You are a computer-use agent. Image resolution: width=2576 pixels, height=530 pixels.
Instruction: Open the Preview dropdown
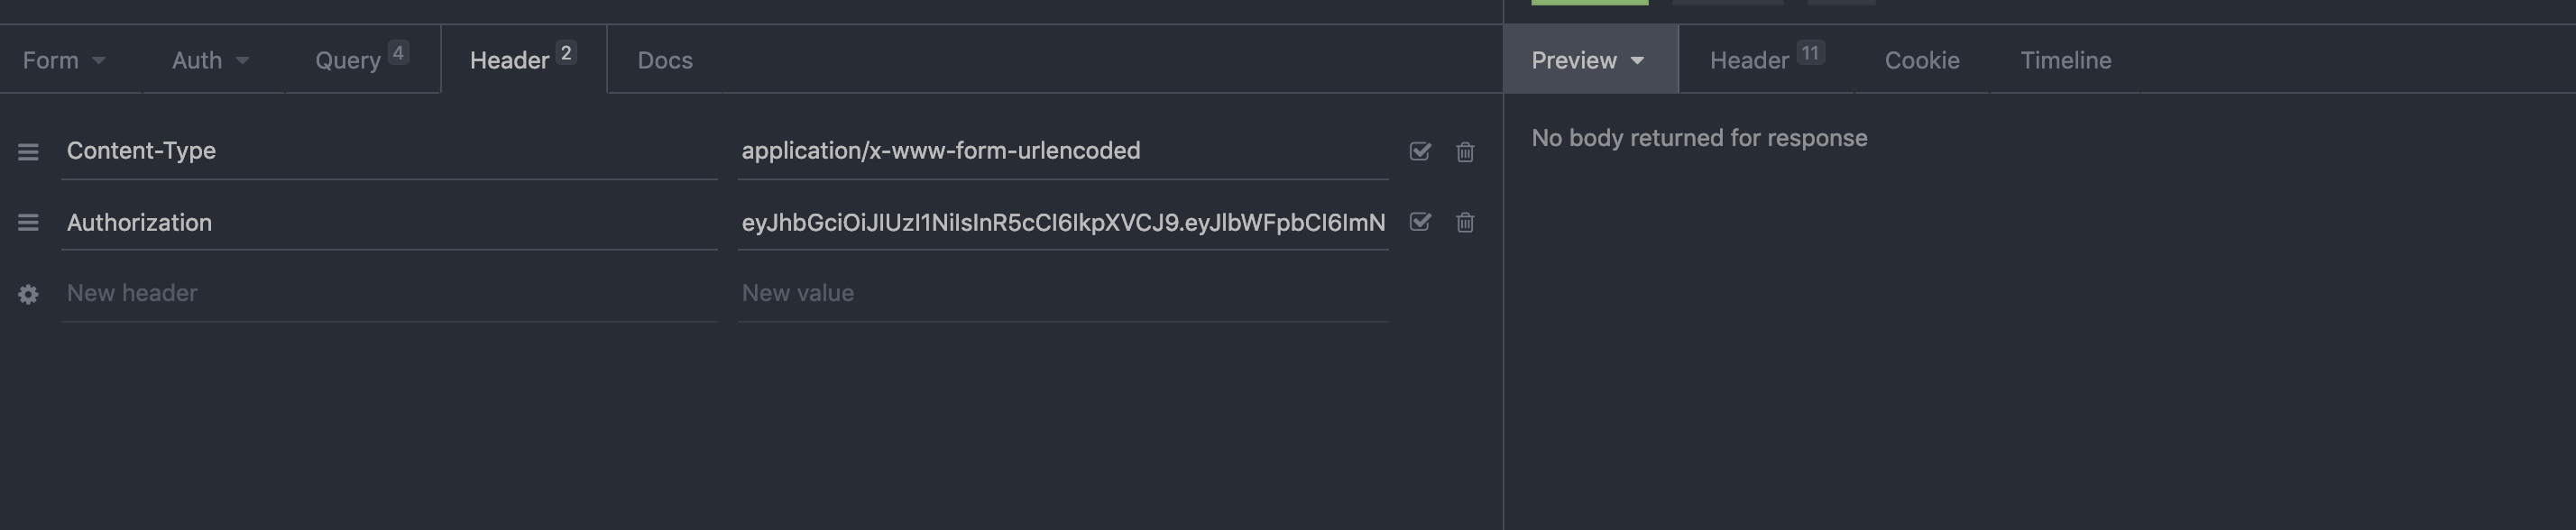tap(1589, 59)
